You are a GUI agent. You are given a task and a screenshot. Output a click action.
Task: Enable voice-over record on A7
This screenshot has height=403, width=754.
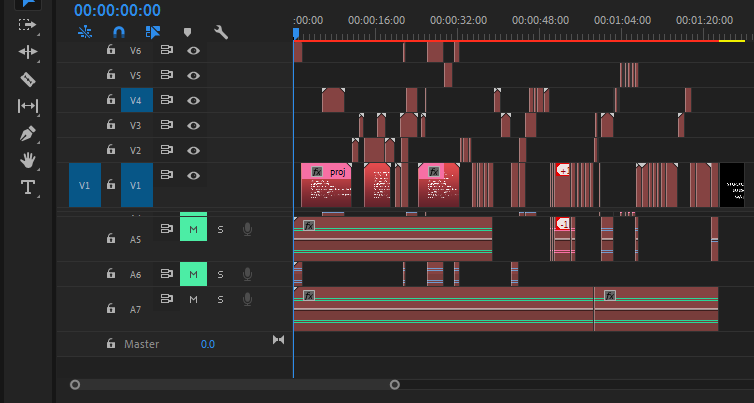(247, 299)
